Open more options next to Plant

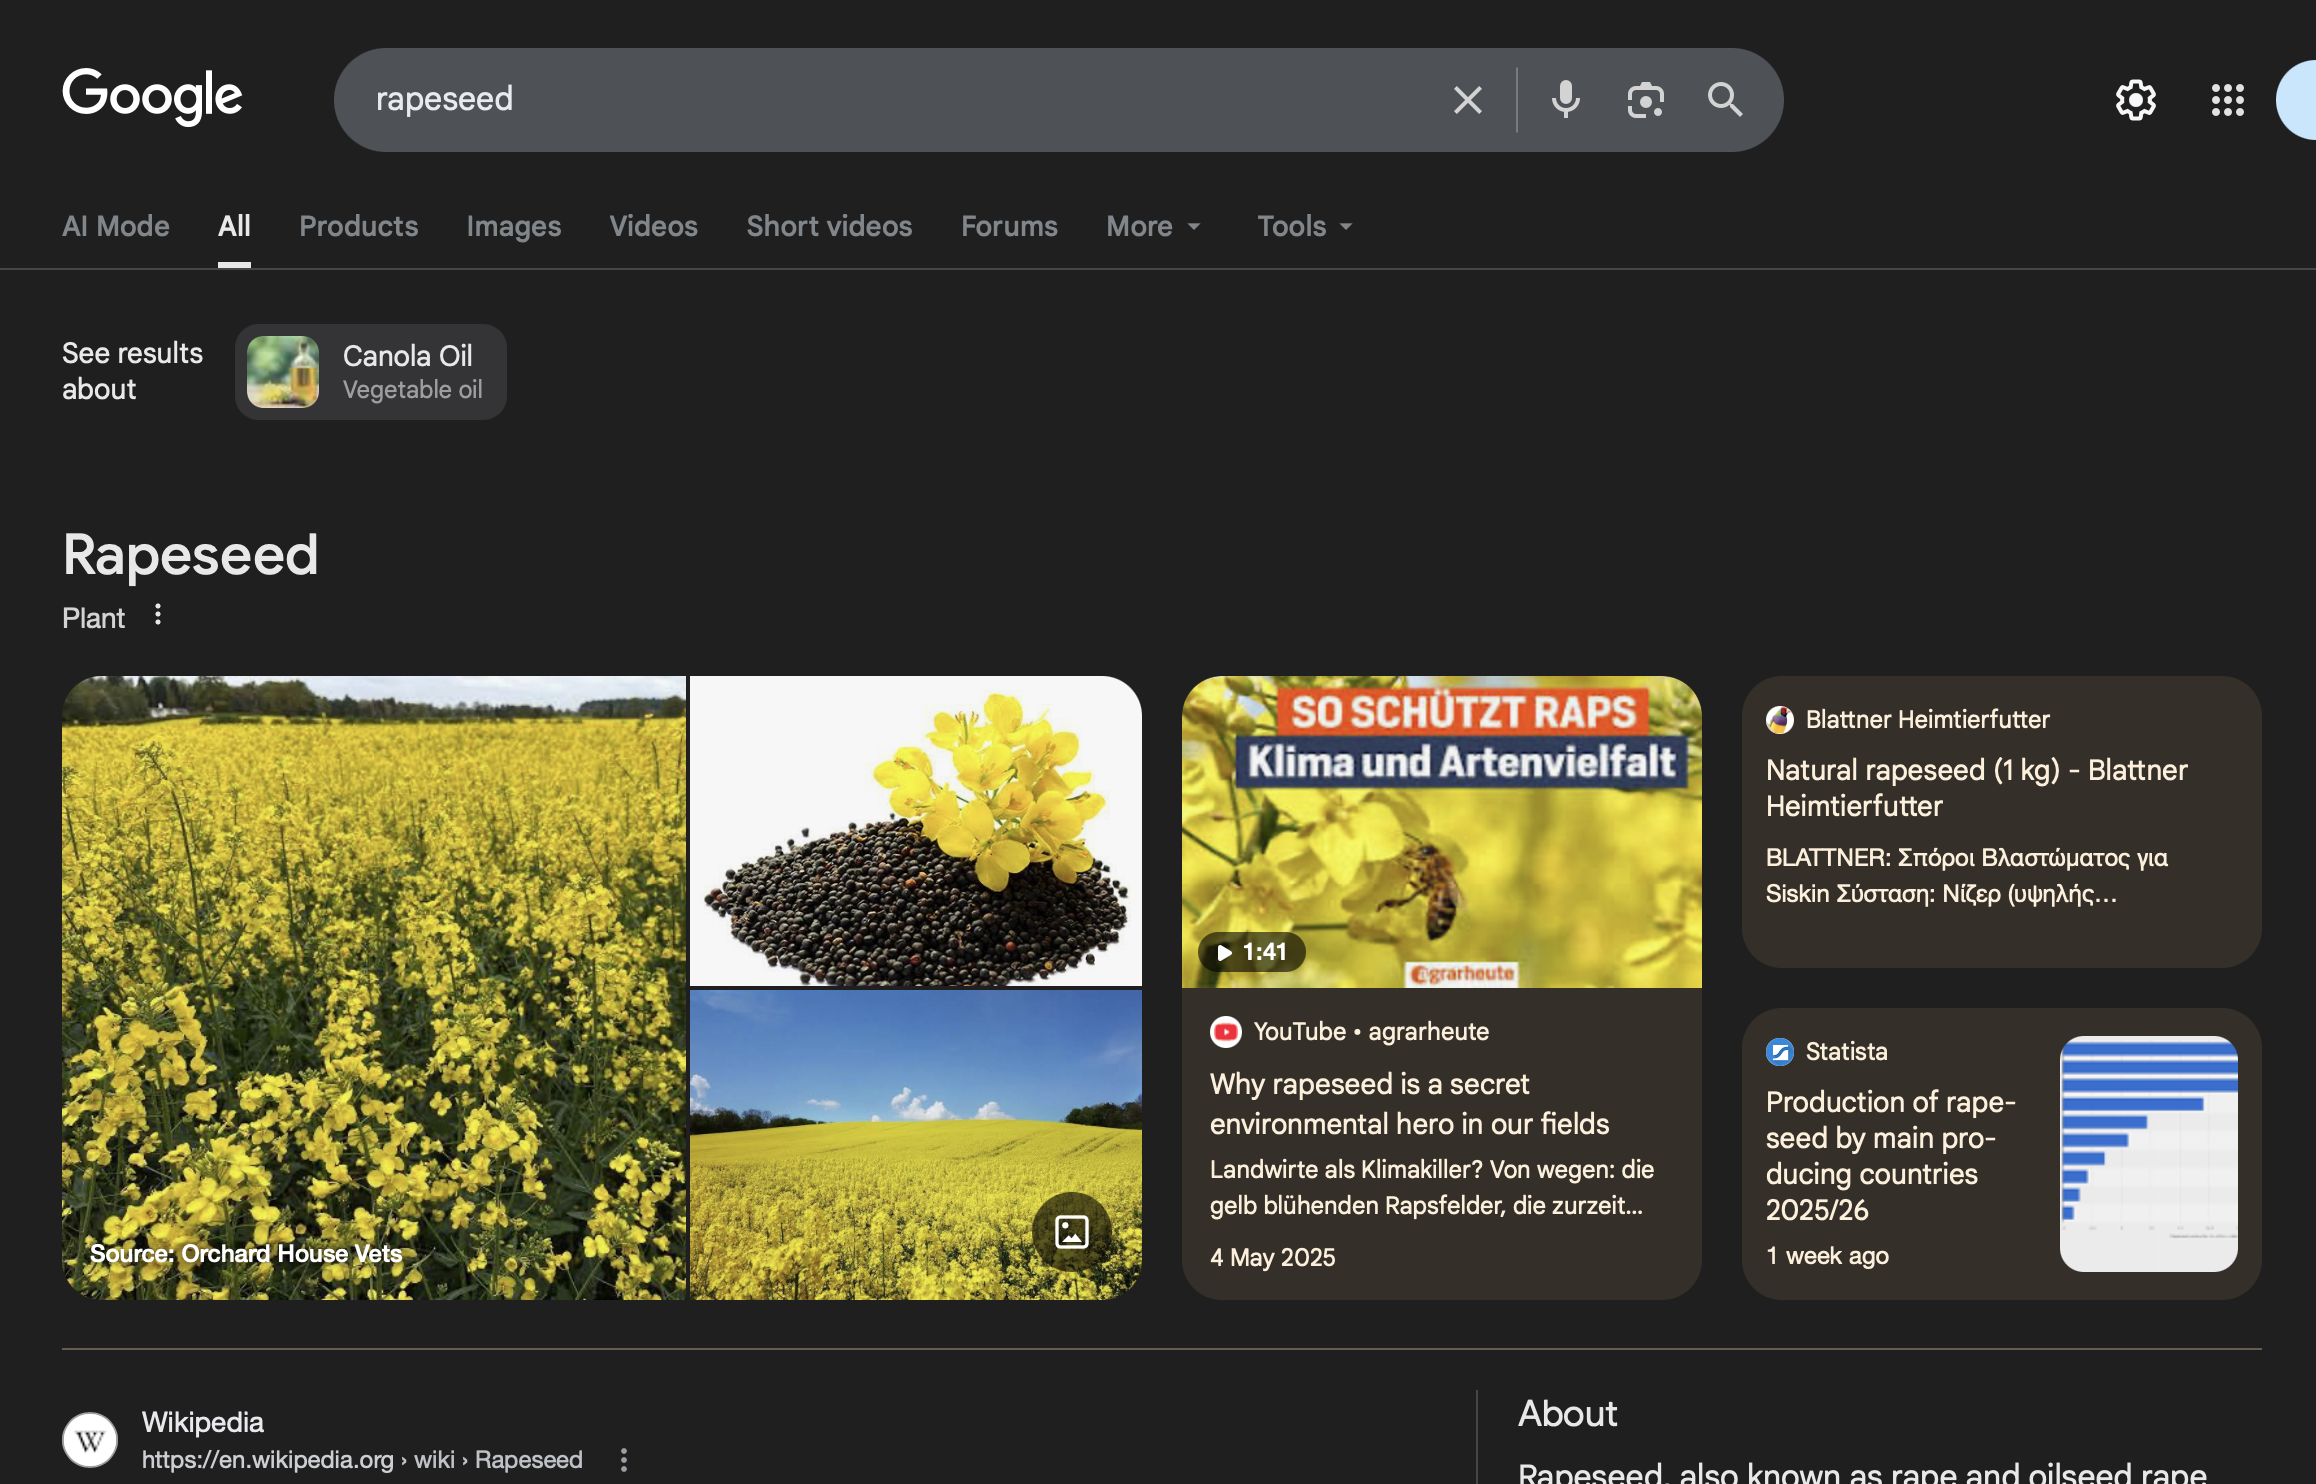[x=158, y=615]
